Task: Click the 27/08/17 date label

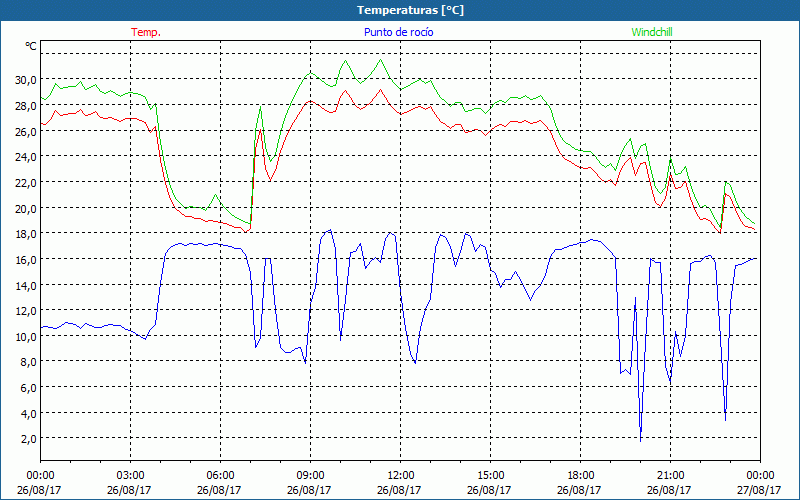Action: point(759,490)
